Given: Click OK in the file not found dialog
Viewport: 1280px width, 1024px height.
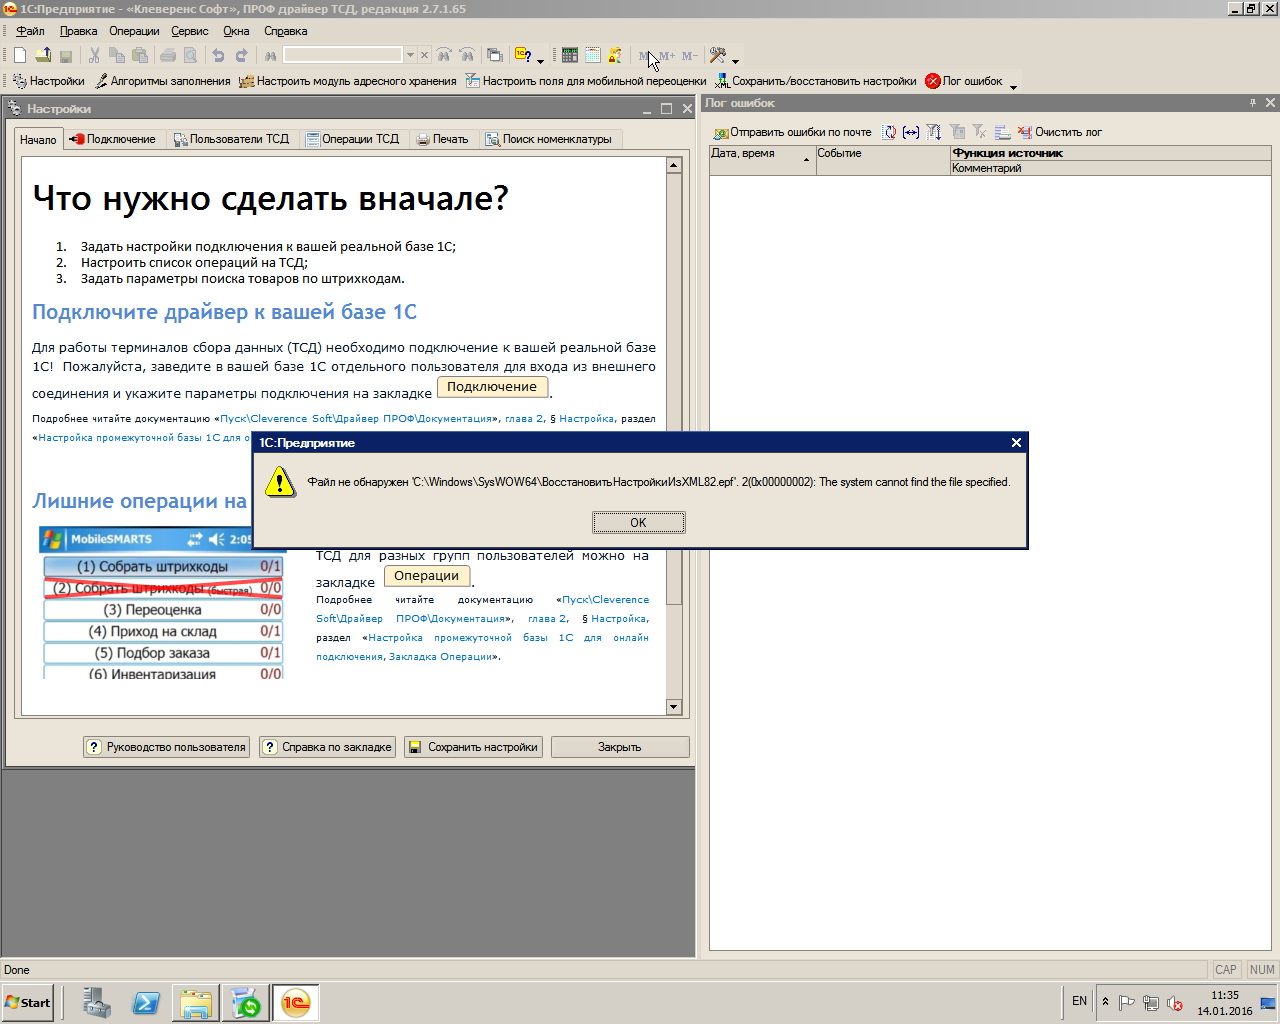Looking at the screenshot, I should [638, 522].
